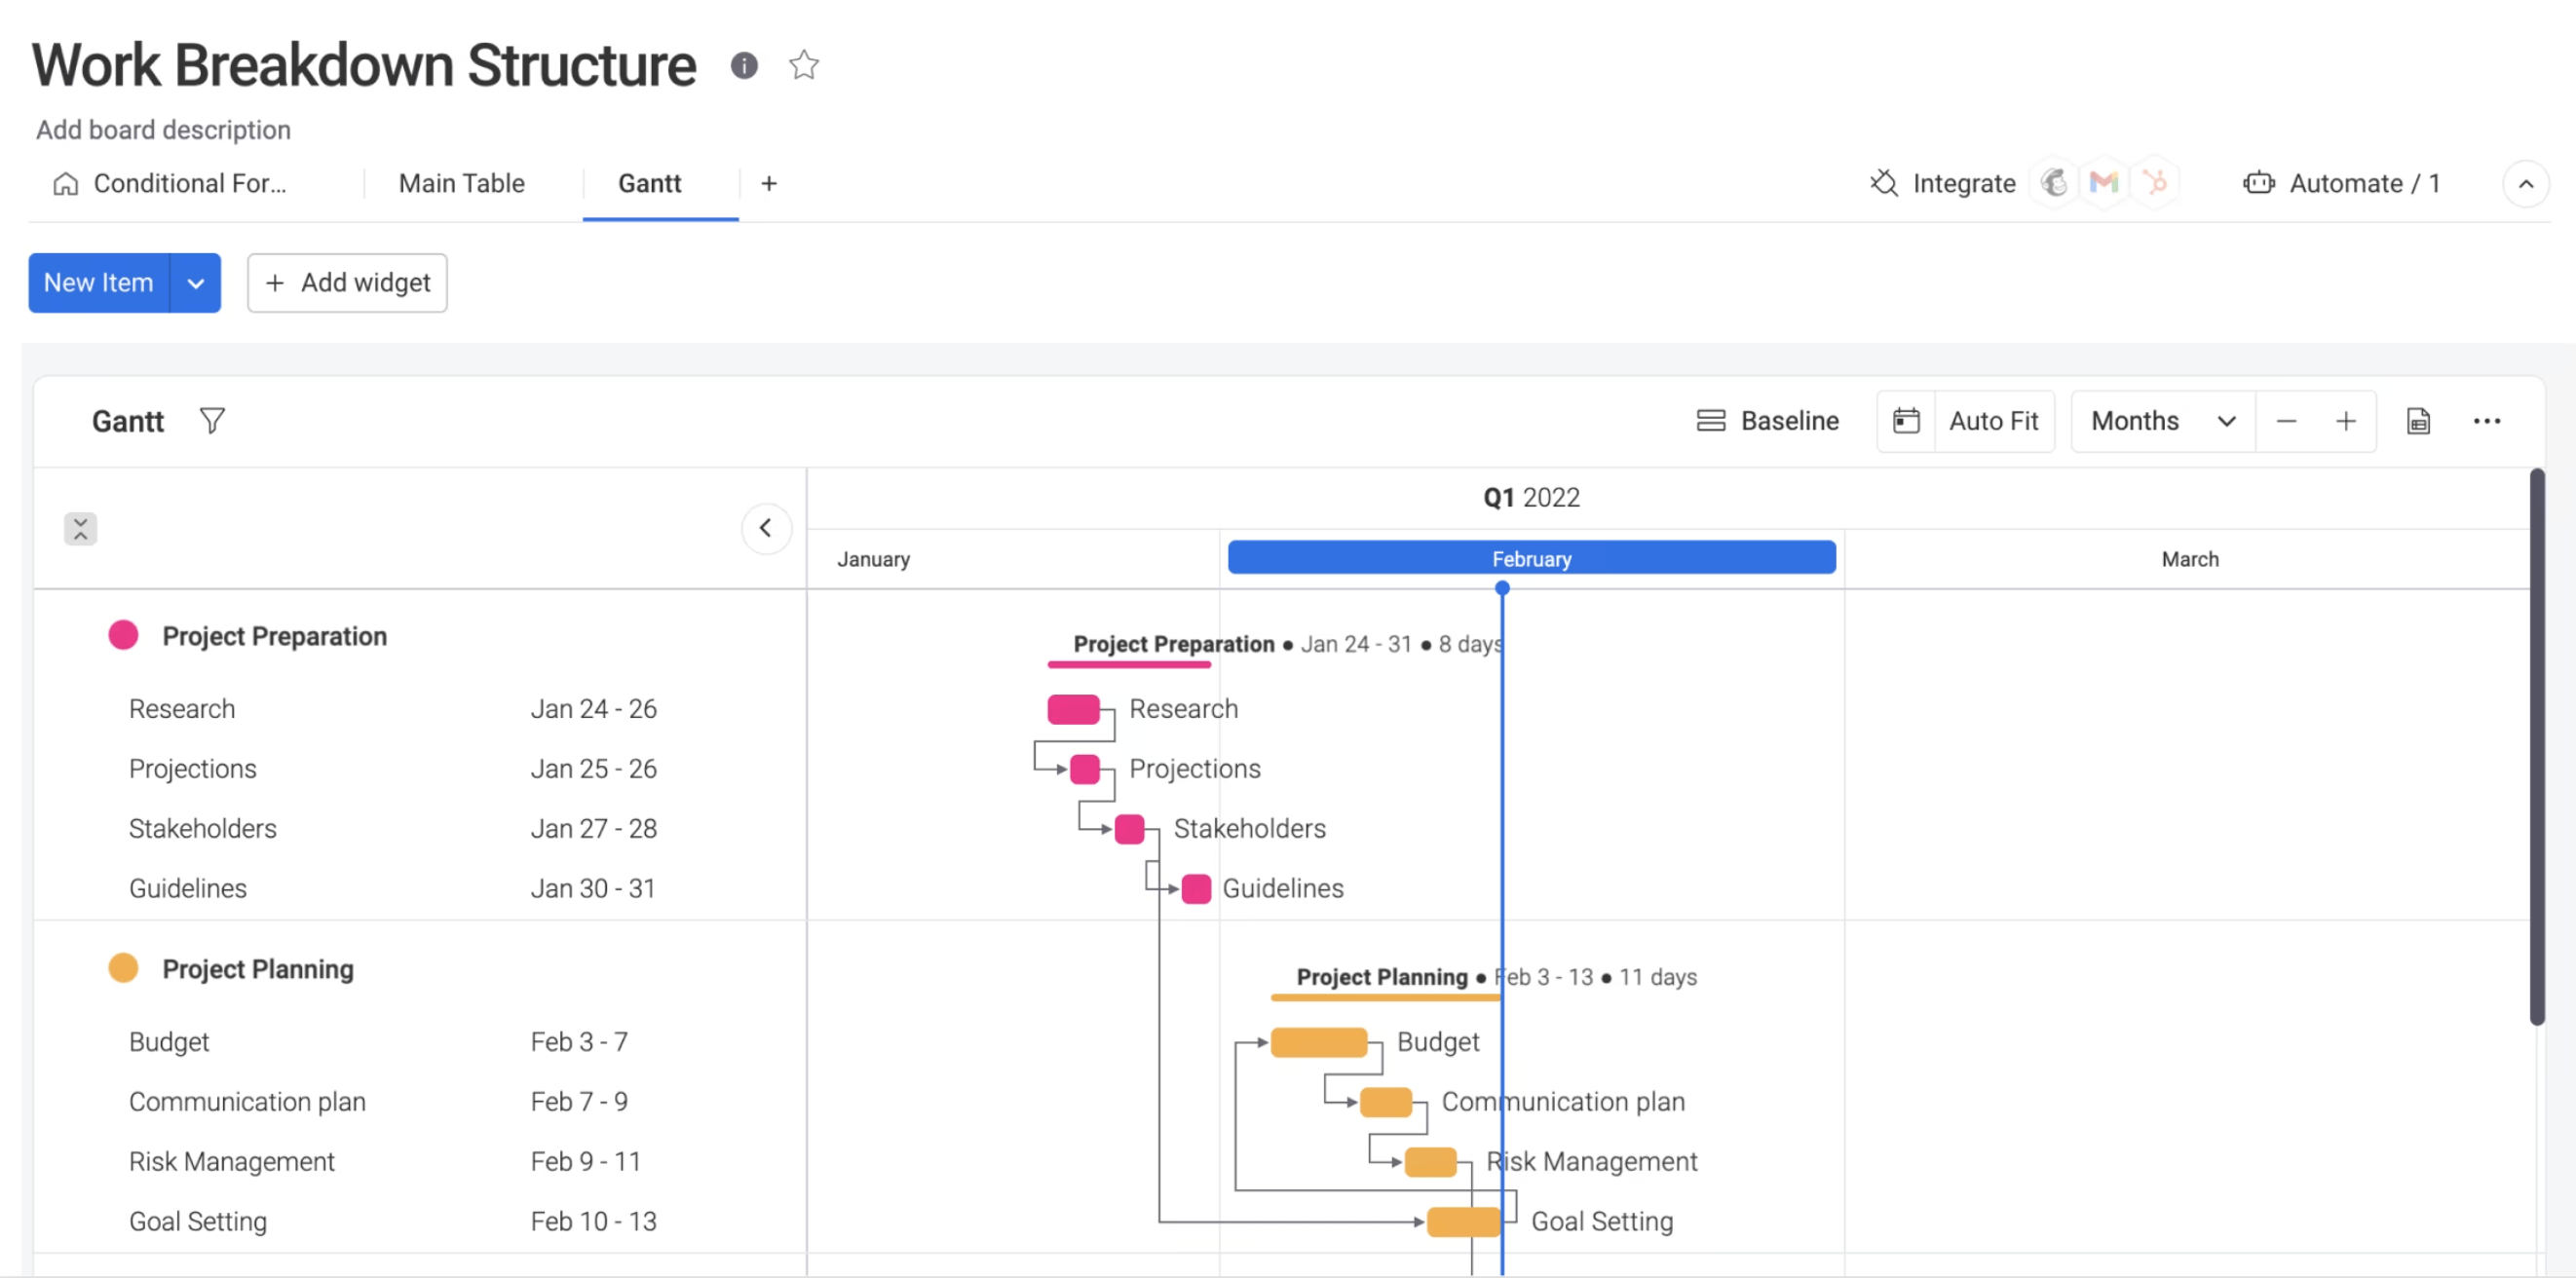Image resolution: width=2576 pixels, height=1278 pixels.
Task: Open the Gantt three-dot menu
Action: [x=2486, y=421]
